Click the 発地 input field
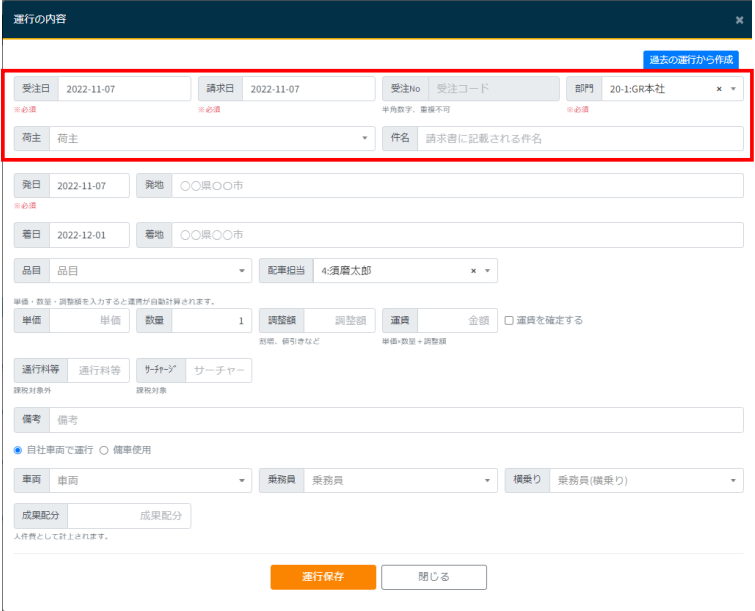This screenshot has width=755, height=611. tap(457, 186)
